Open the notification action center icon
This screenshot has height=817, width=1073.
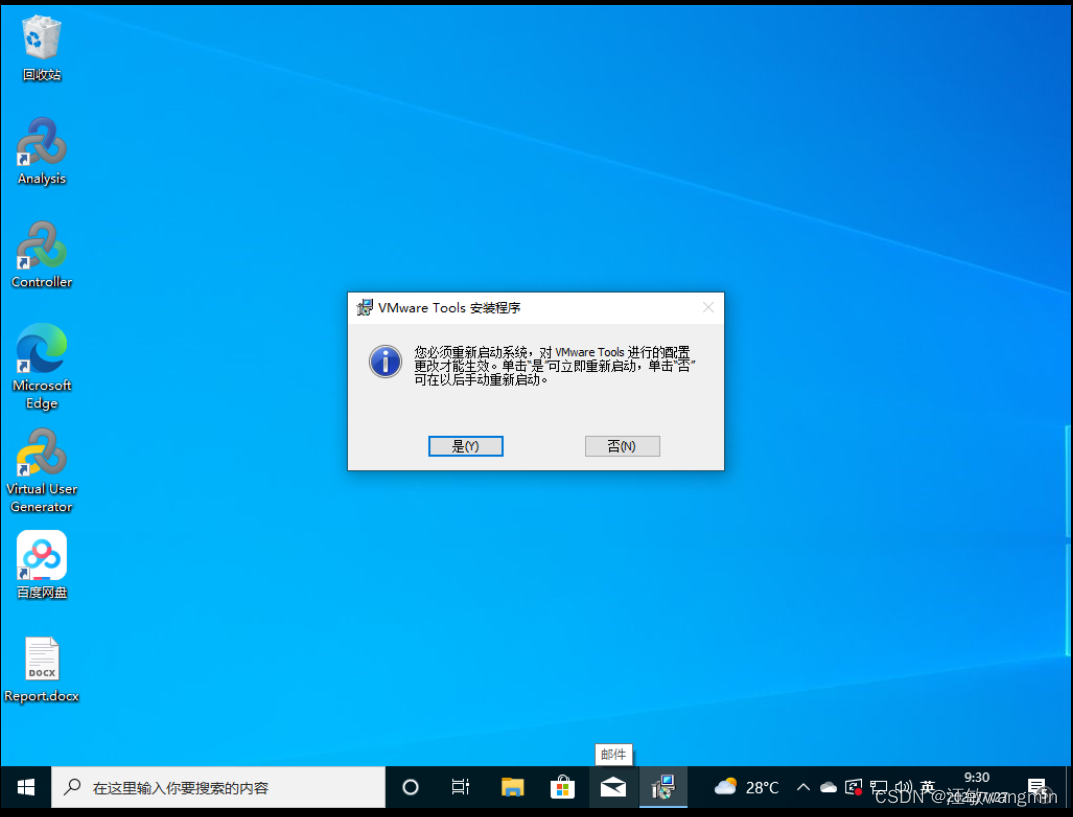click(1037, 788)
